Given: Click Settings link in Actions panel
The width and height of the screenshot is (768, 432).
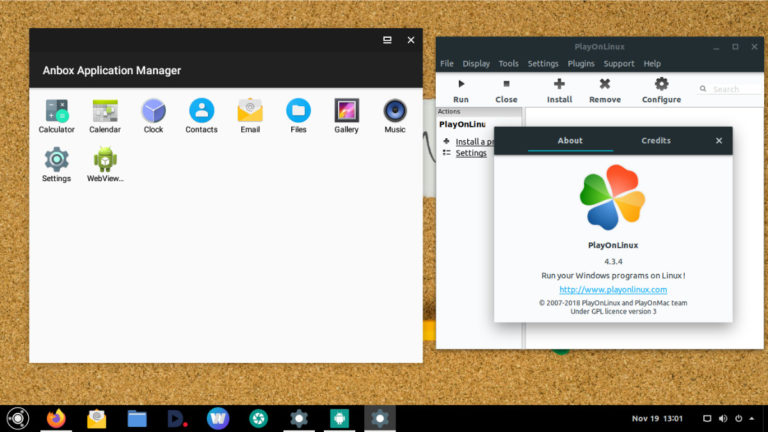Looking at the screenshot, I should 471,153.
